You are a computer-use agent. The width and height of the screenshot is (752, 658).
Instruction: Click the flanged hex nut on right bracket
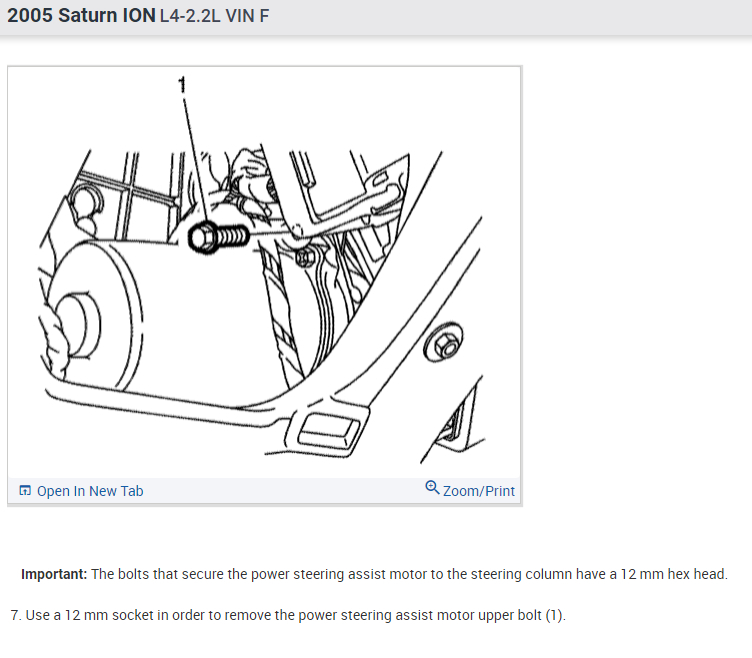point(443,342)
